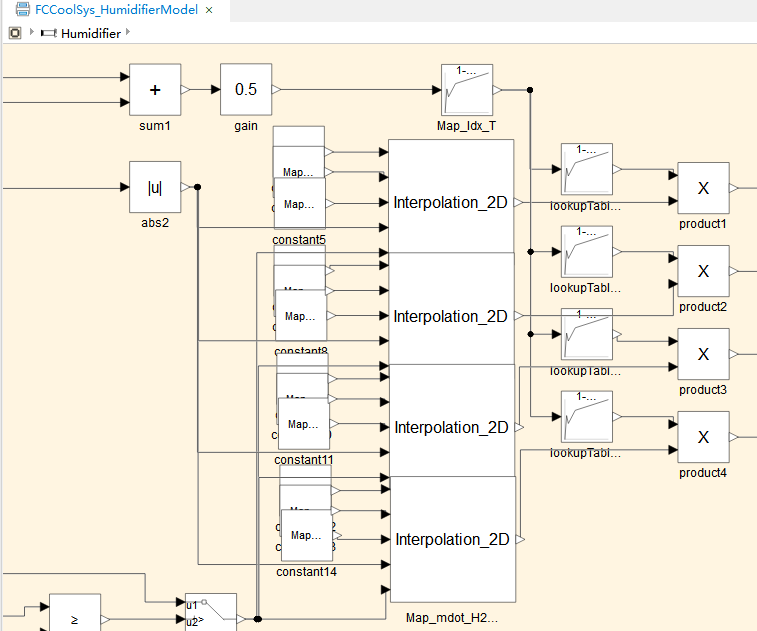Select the lookup table block feeding product2
The width and height of the screenshot is (757, 631).
click(587, 252)
